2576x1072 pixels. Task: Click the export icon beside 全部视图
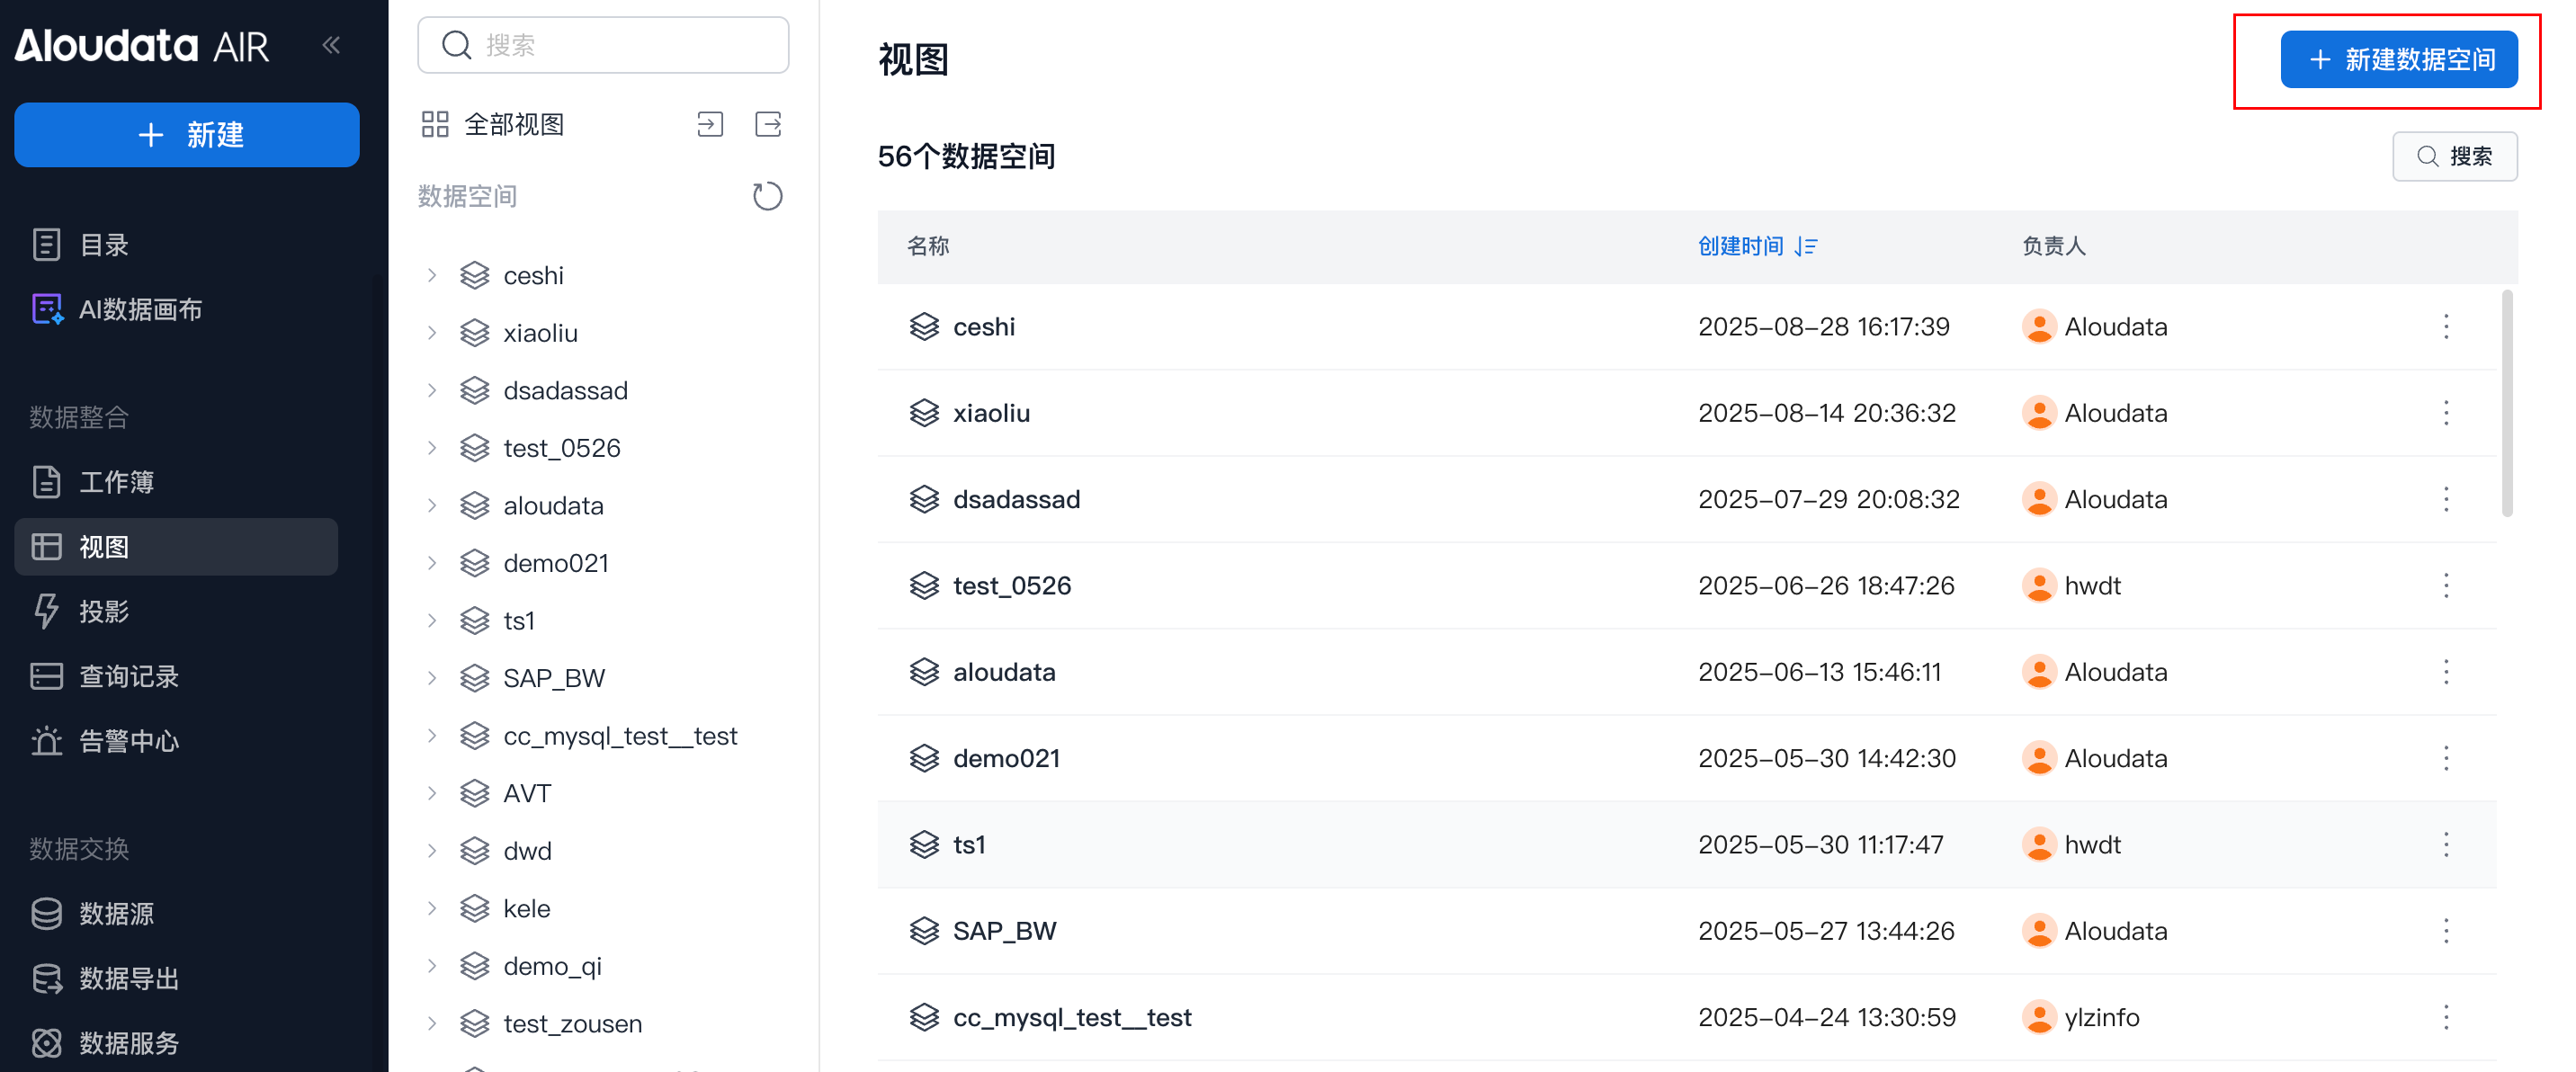pos(768,125)
